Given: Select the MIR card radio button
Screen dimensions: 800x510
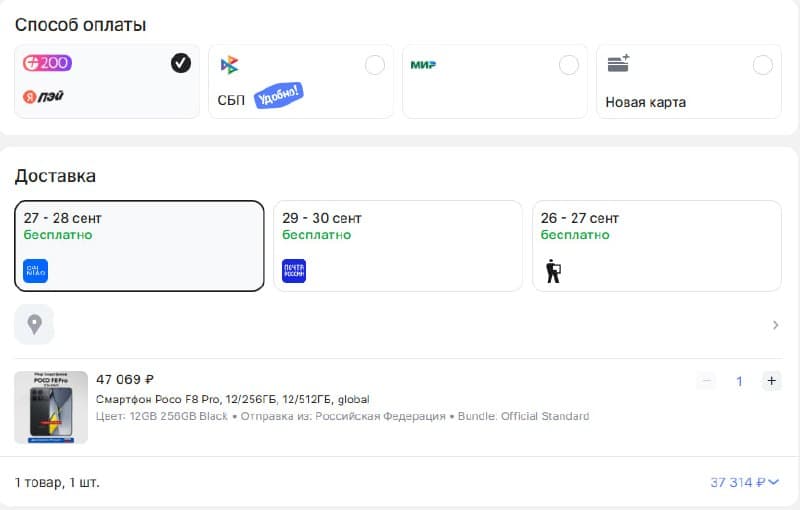Looking at the screenshot, I should click(569, 65).
